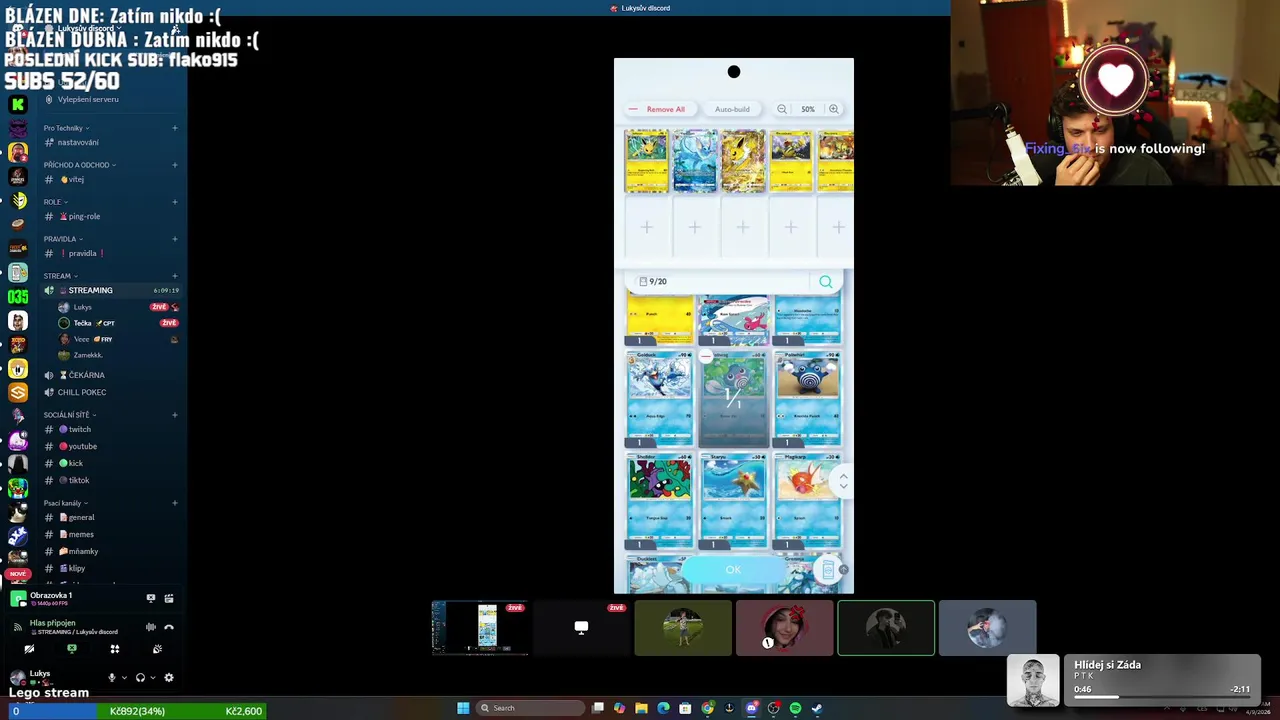Screen dimensions: 1280x720
Task: Seek in Hlídej si Záda progress bar
Action: [1161, 697]
